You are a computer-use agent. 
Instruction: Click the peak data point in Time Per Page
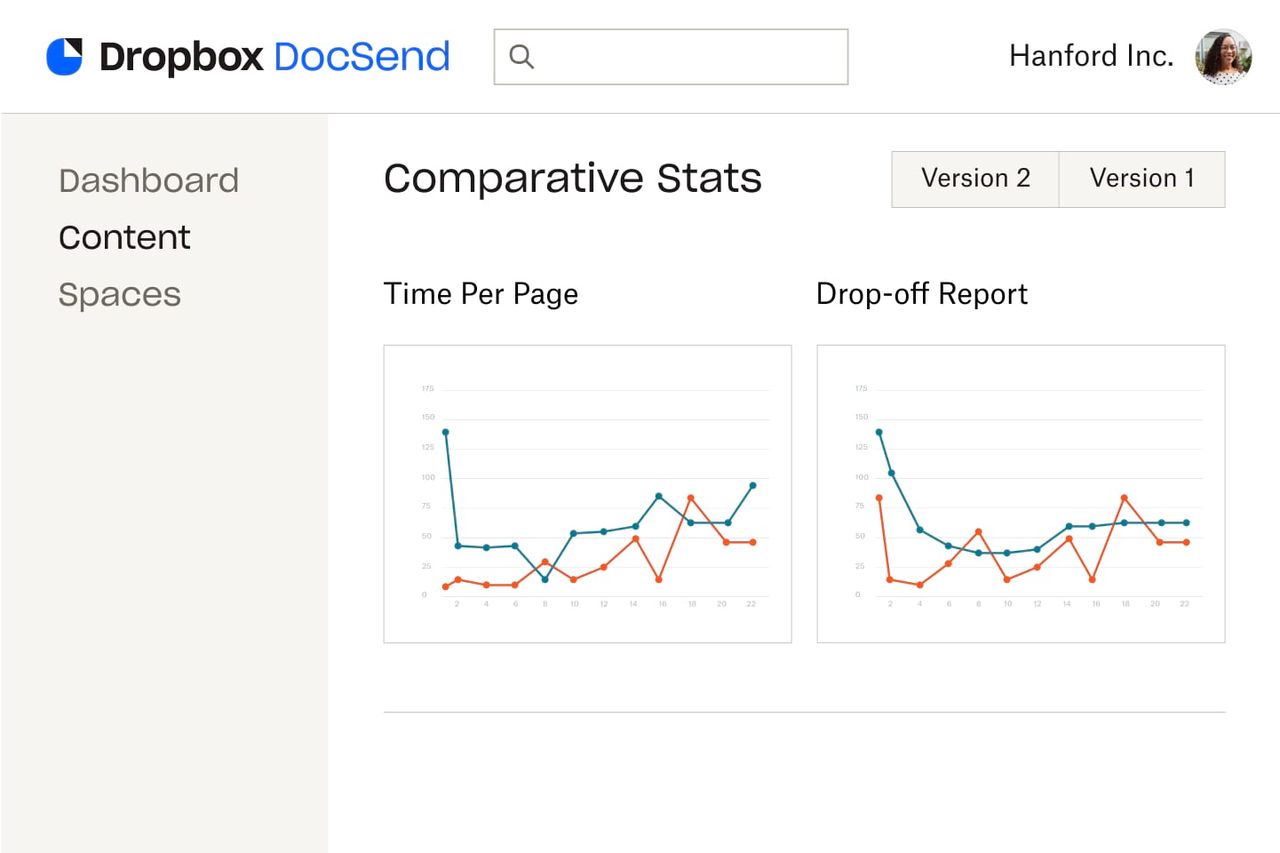445,432
